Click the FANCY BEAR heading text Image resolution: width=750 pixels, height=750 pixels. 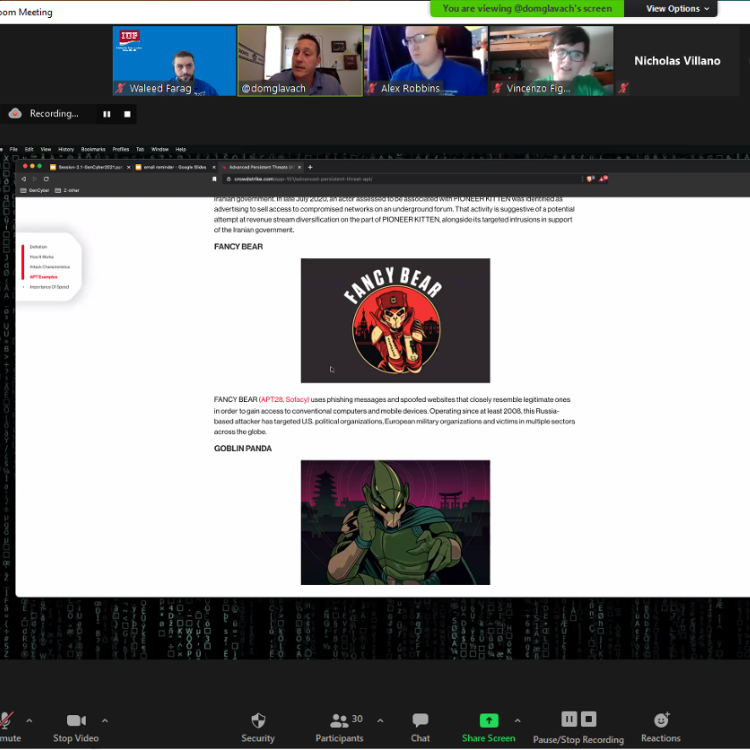coord(238,247)
